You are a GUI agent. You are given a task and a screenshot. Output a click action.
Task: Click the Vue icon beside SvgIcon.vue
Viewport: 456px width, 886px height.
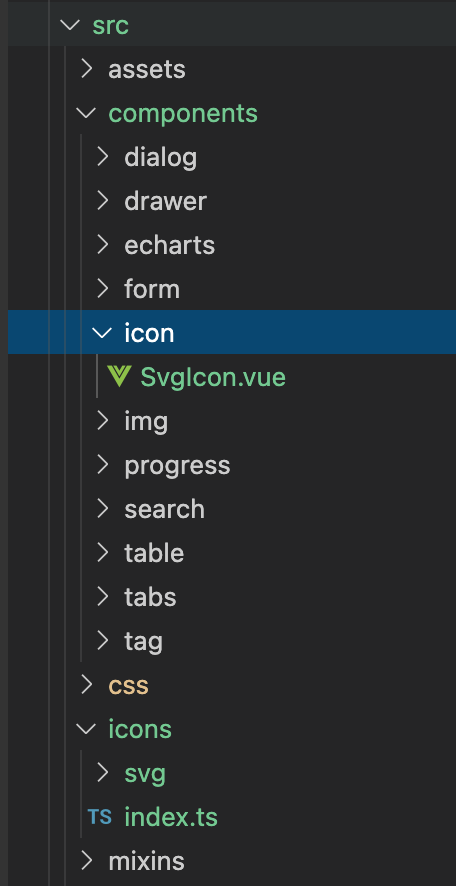119,377
